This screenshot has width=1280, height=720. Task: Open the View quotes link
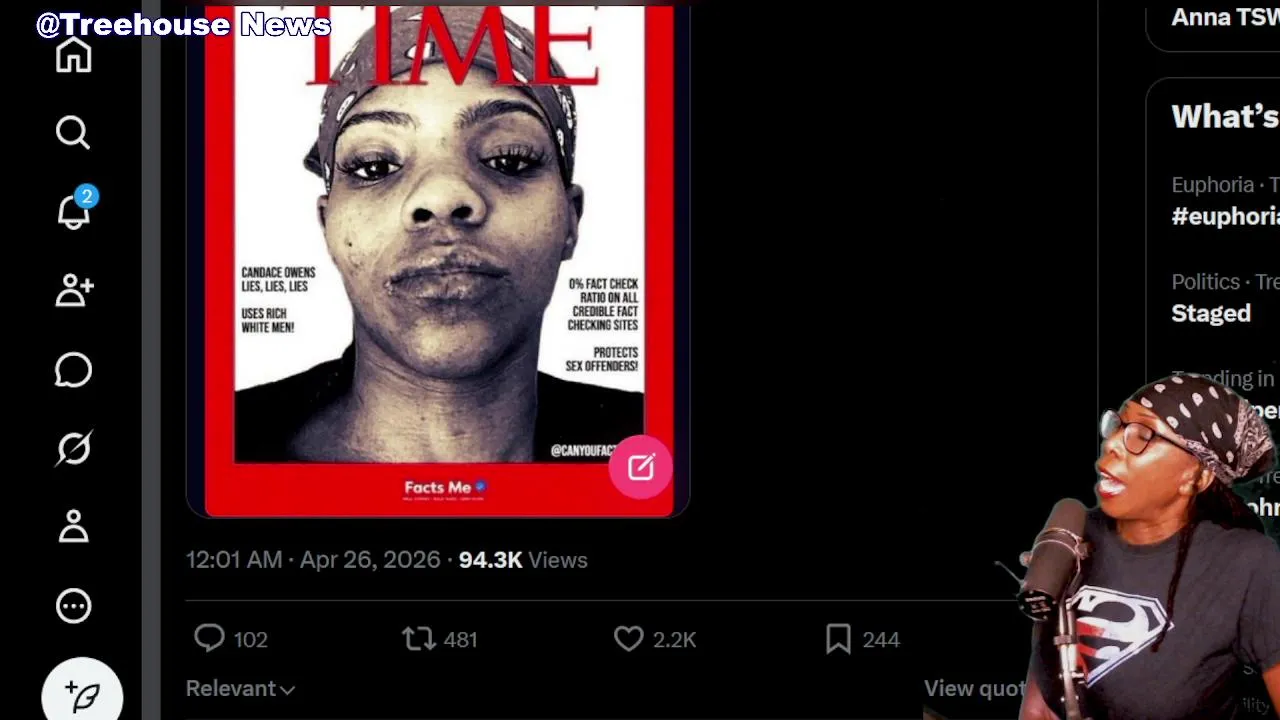tap(975, 688)
